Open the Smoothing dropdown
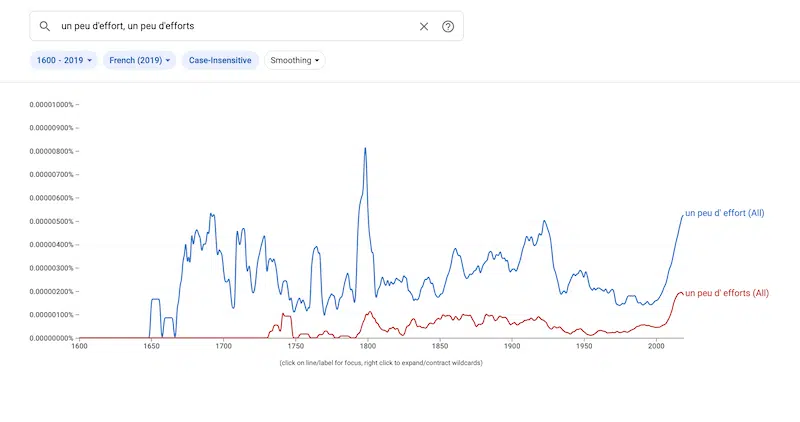 coord(294,61)
